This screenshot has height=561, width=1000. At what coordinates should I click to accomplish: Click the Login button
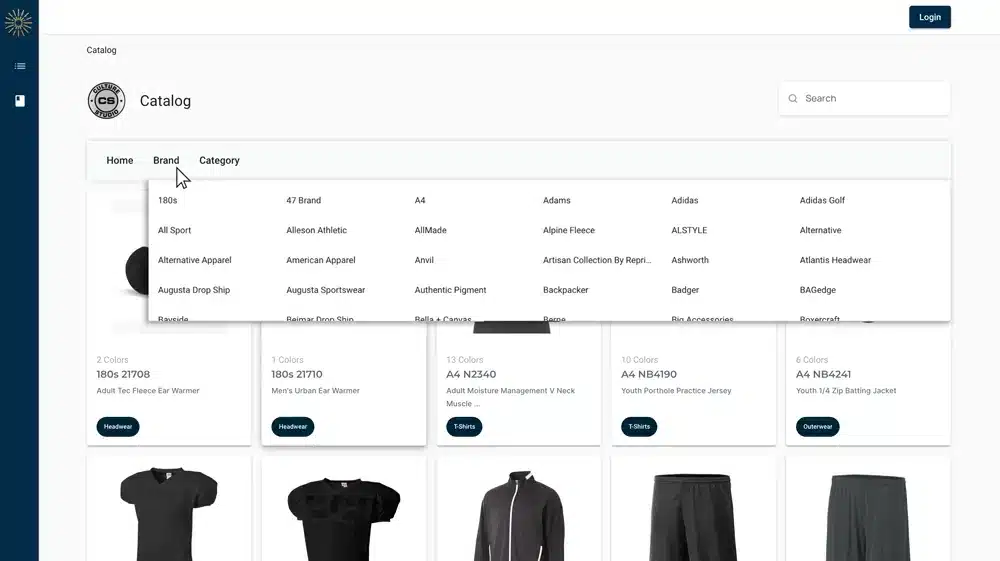930,17
